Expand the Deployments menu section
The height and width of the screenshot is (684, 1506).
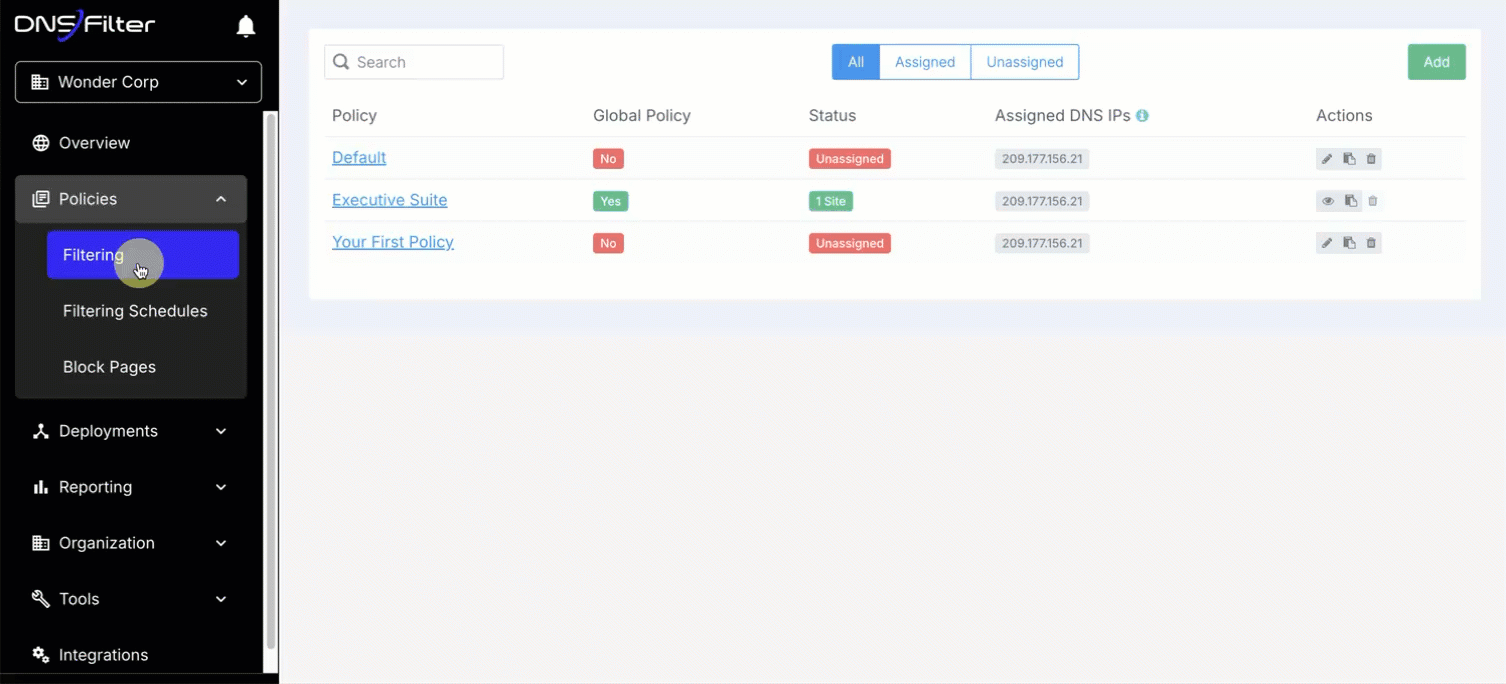[x=130, y=431]
